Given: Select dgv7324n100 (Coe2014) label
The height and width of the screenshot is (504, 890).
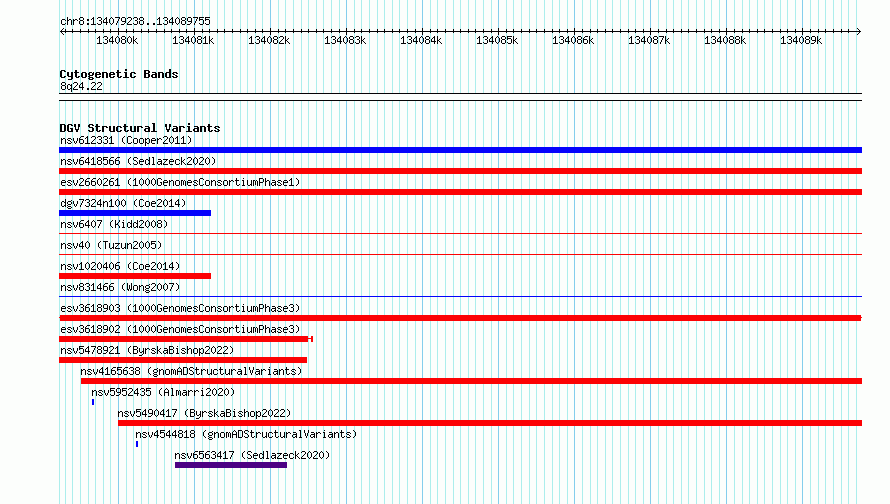Looking at the screenshot, I should 123,203.
